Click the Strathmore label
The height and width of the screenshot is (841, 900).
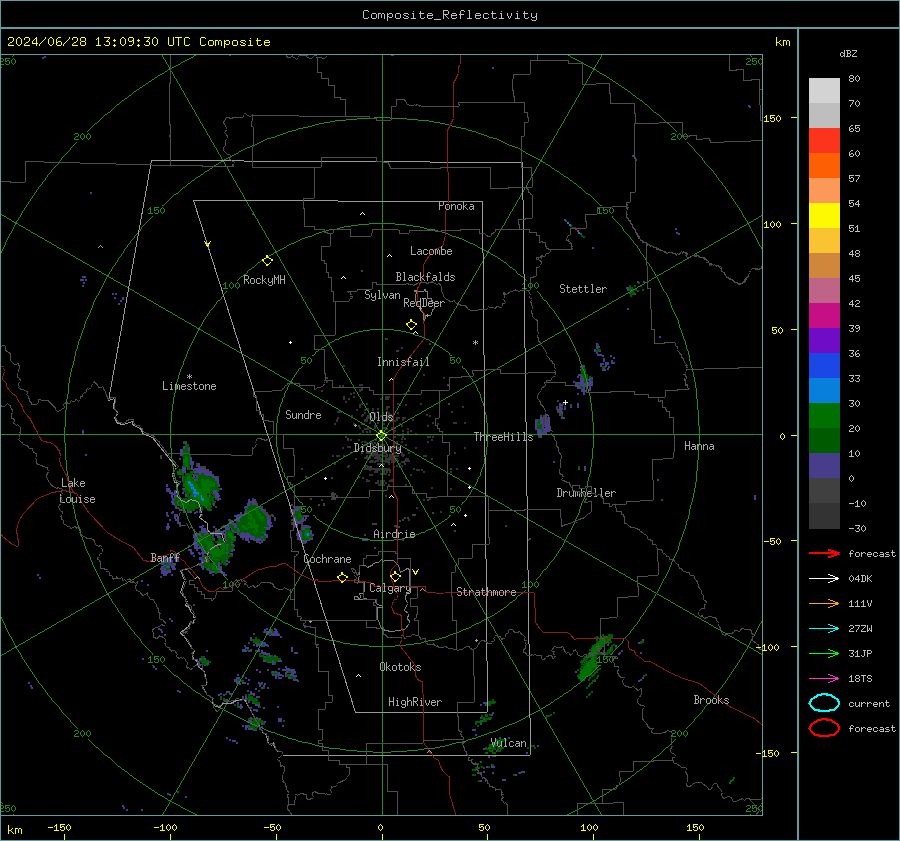coord(486,592)
